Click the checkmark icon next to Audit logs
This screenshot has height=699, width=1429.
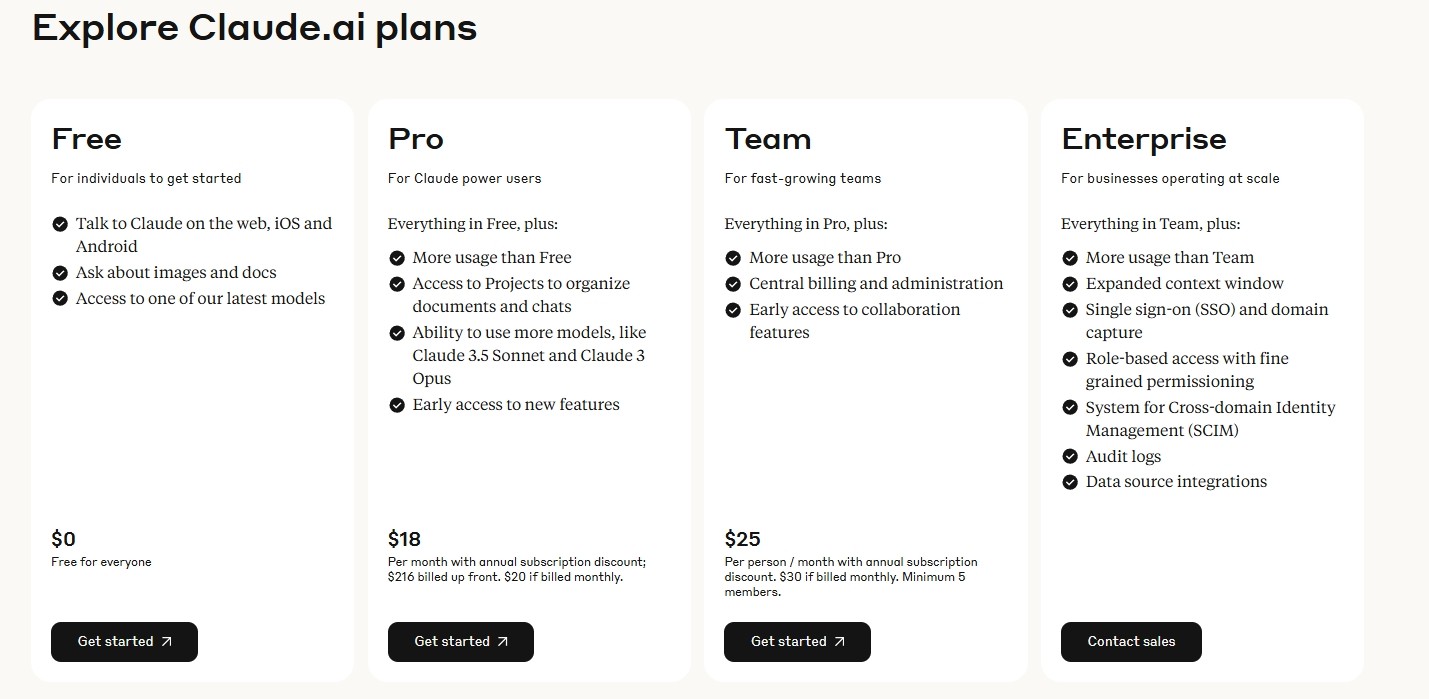coord(1070,456)
